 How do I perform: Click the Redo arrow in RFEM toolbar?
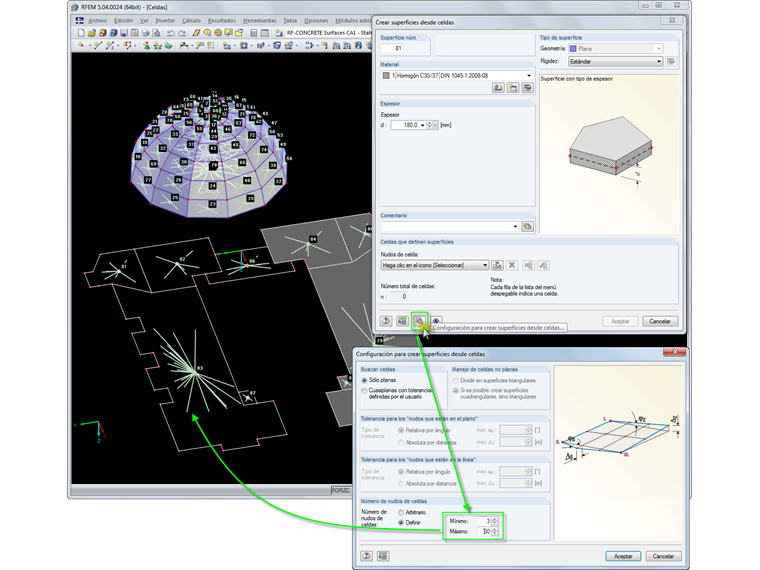(182, 33)
